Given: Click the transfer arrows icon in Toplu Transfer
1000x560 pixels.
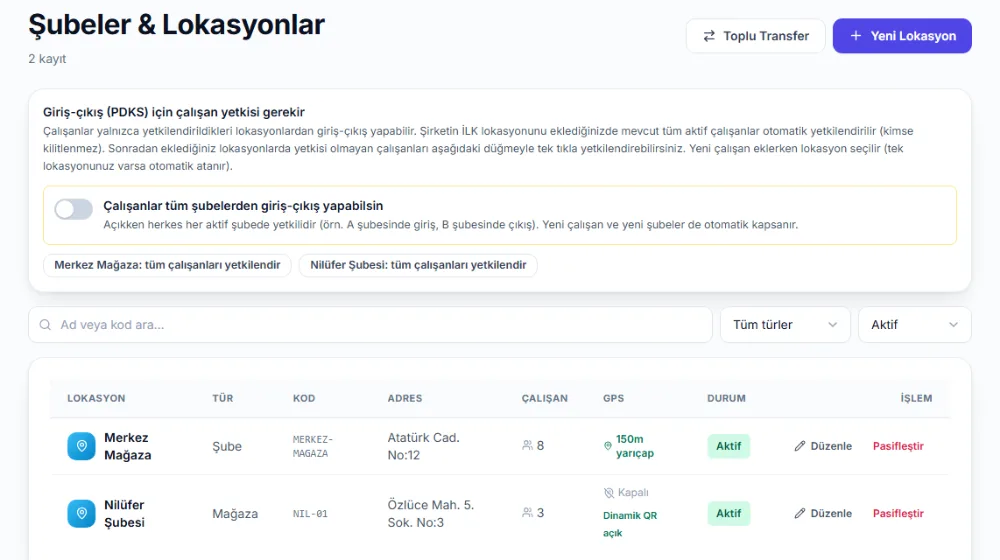Looking at the screenshot, I should pyautogui.click(x=709, y=36).
